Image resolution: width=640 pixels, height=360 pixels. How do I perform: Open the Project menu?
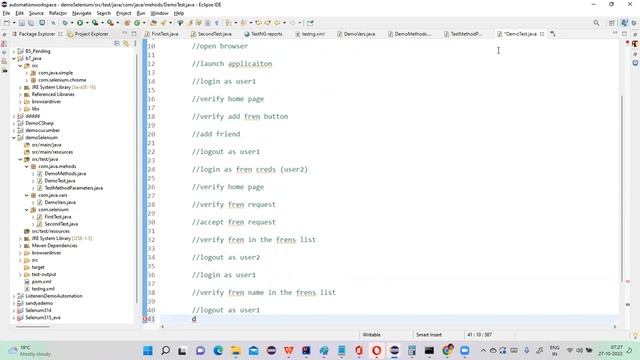(x=124, y=13)
